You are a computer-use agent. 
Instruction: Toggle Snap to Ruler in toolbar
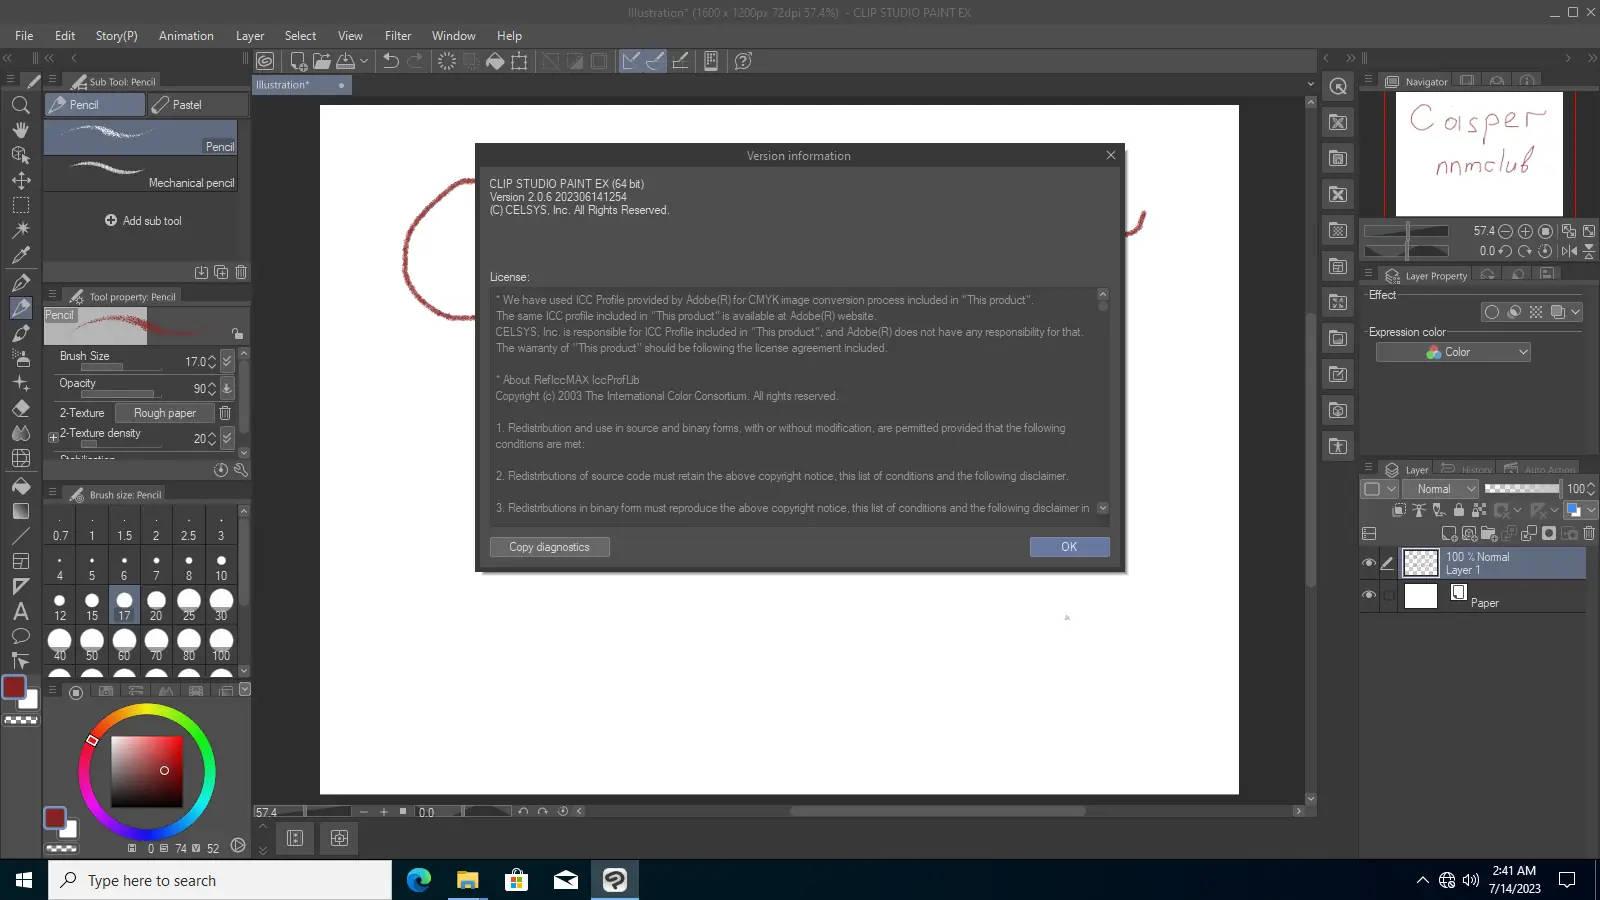coord(631,61)
